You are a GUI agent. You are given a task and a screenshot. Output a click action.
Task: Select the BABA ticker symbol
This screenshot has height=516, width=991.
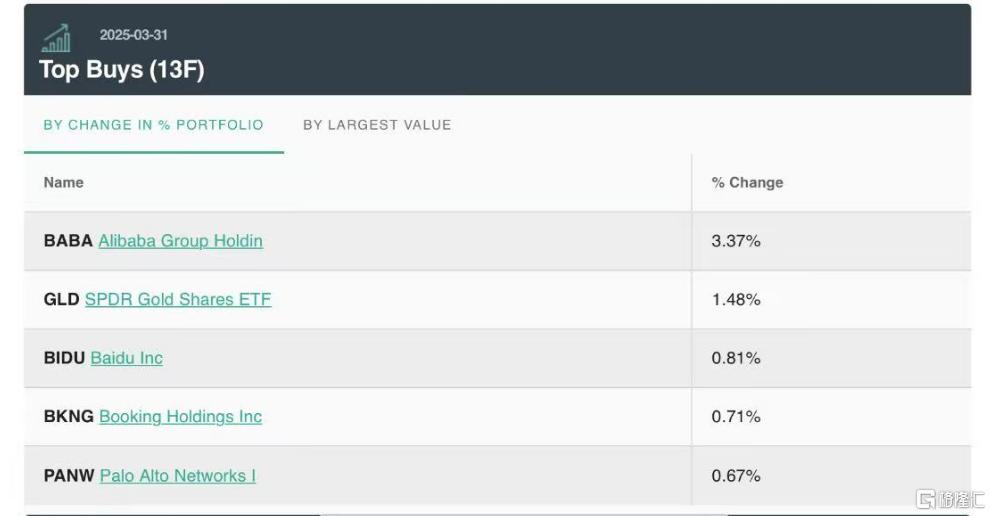point(68,241)
